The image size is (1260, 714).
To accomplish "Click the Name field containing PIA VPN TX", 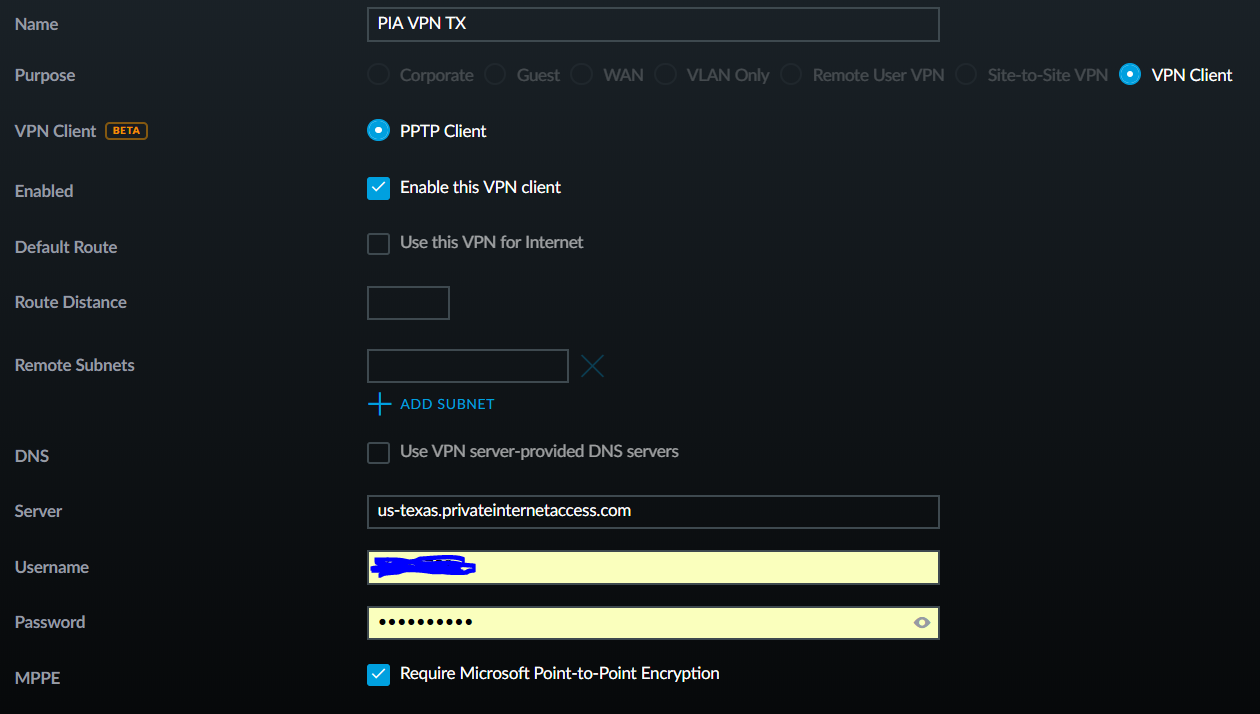I will coord(653,24).
